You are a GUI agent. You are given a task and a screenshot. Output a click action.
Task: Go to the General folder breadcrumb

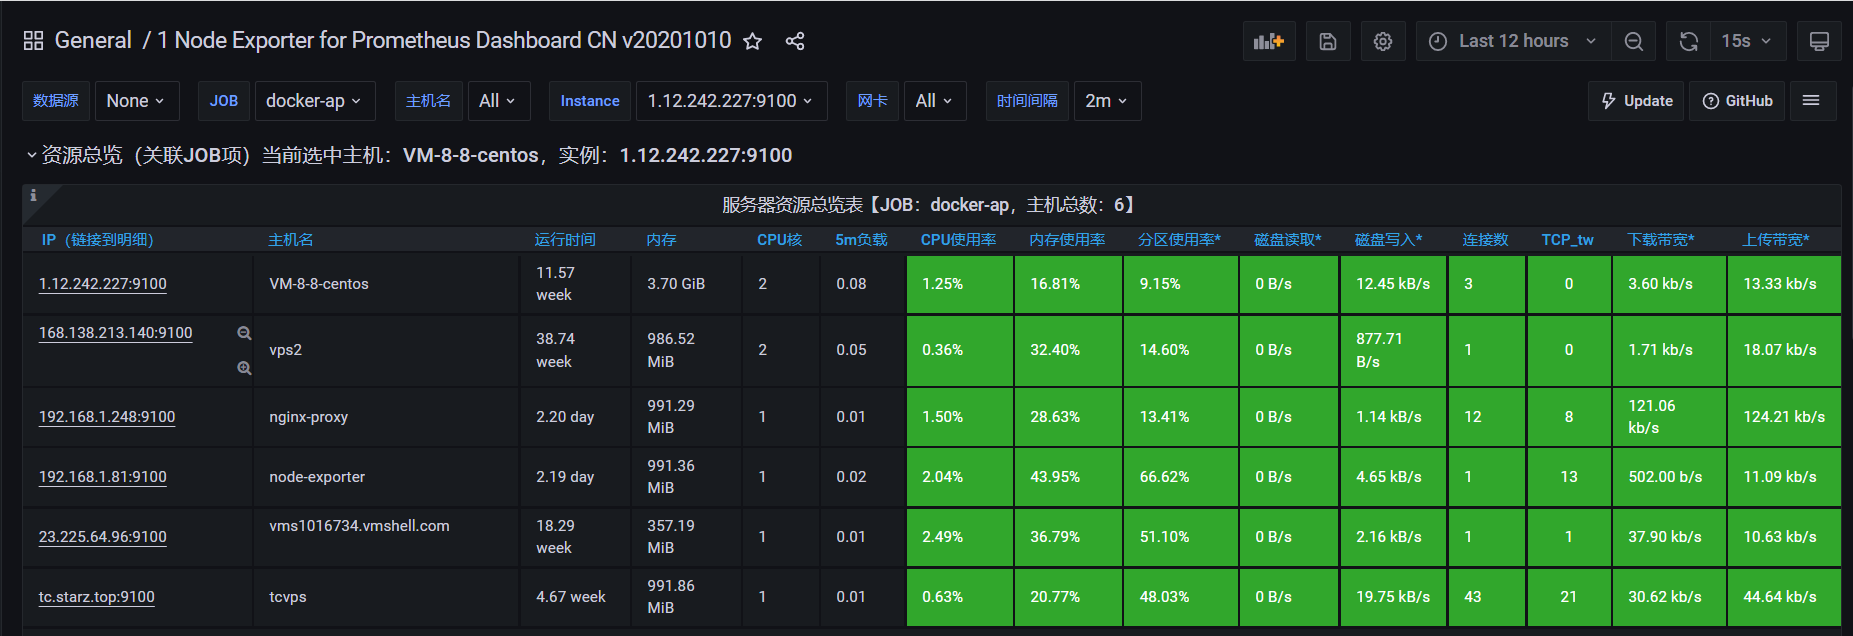[93, 41]
